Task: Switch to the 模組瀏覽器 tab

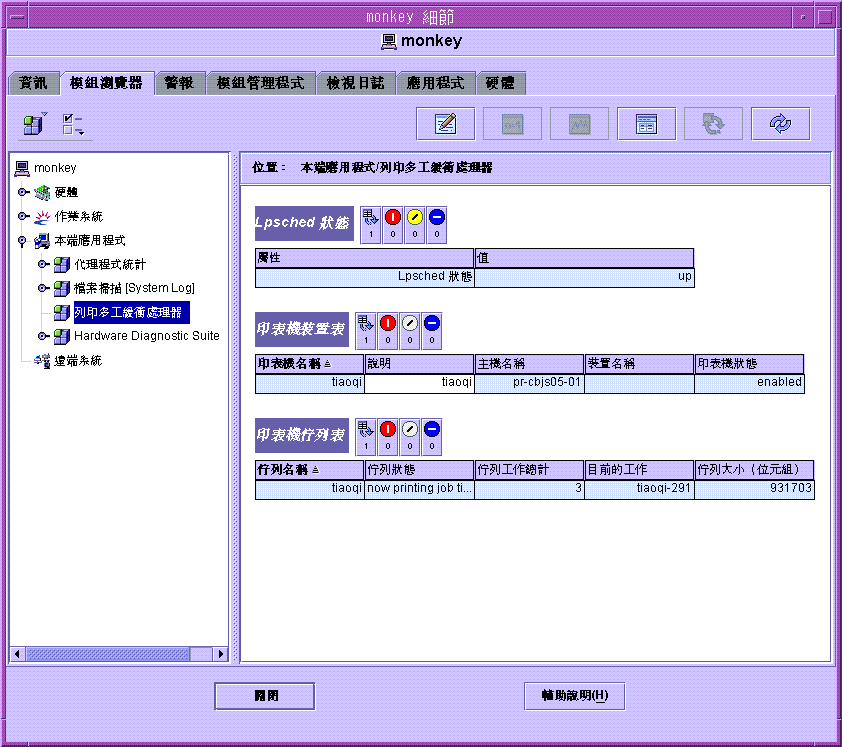Action: 106,83
